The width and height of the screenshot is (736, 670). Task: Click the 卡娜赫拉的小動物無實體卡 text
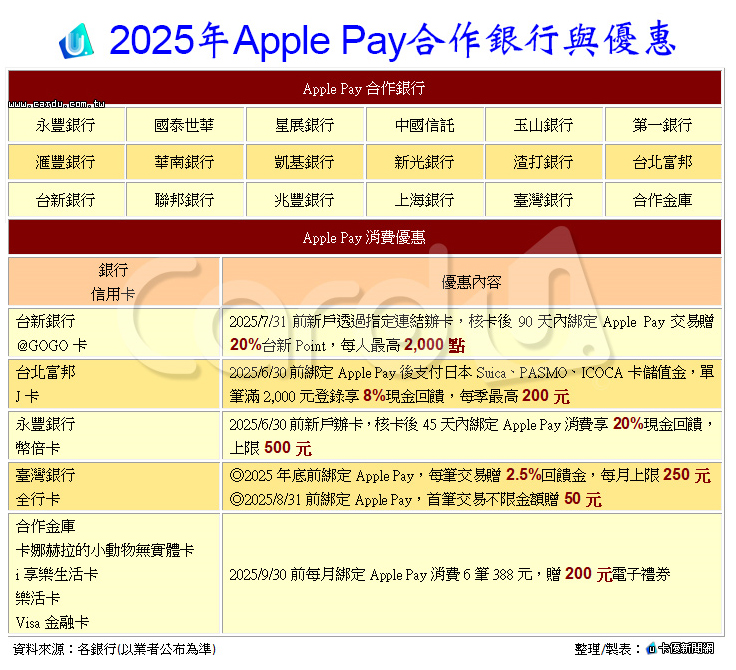[105, 550]
